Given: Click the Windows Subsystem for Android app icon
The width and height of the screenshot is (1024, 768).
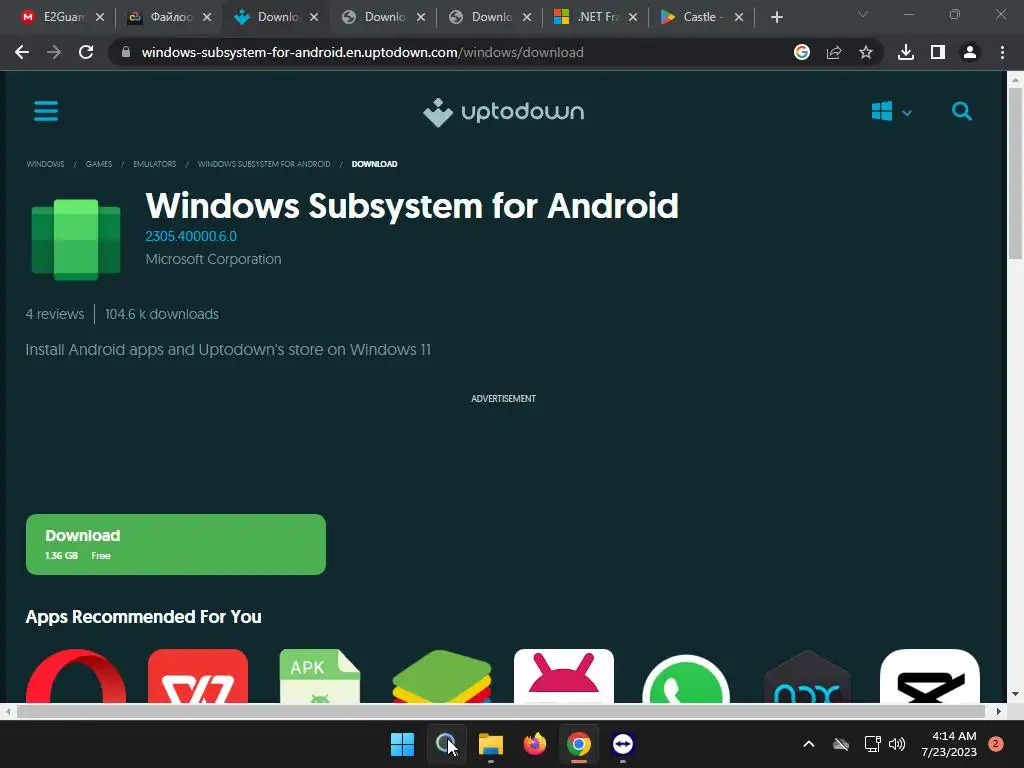Looking at the screenshot, I should pyautogui.click(x=76, y=240).
